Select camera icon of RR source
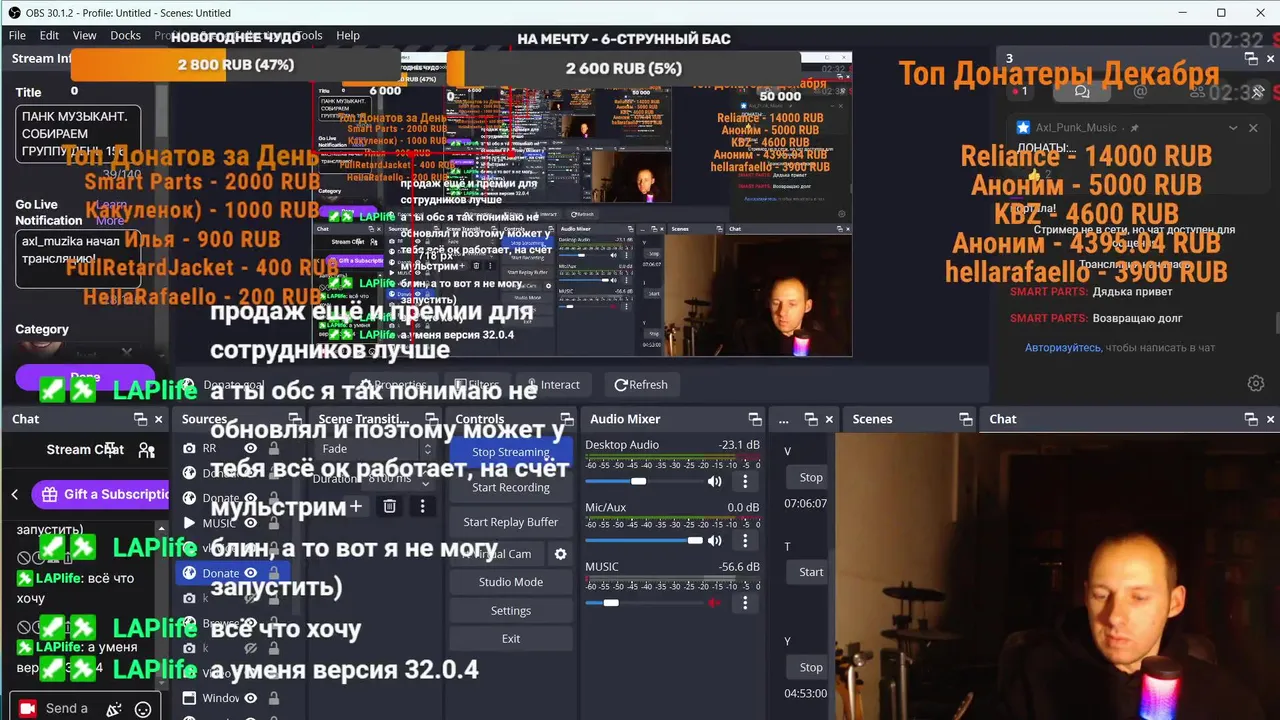The height and width of the screenshot is (720, 1280). coord(189,448)
